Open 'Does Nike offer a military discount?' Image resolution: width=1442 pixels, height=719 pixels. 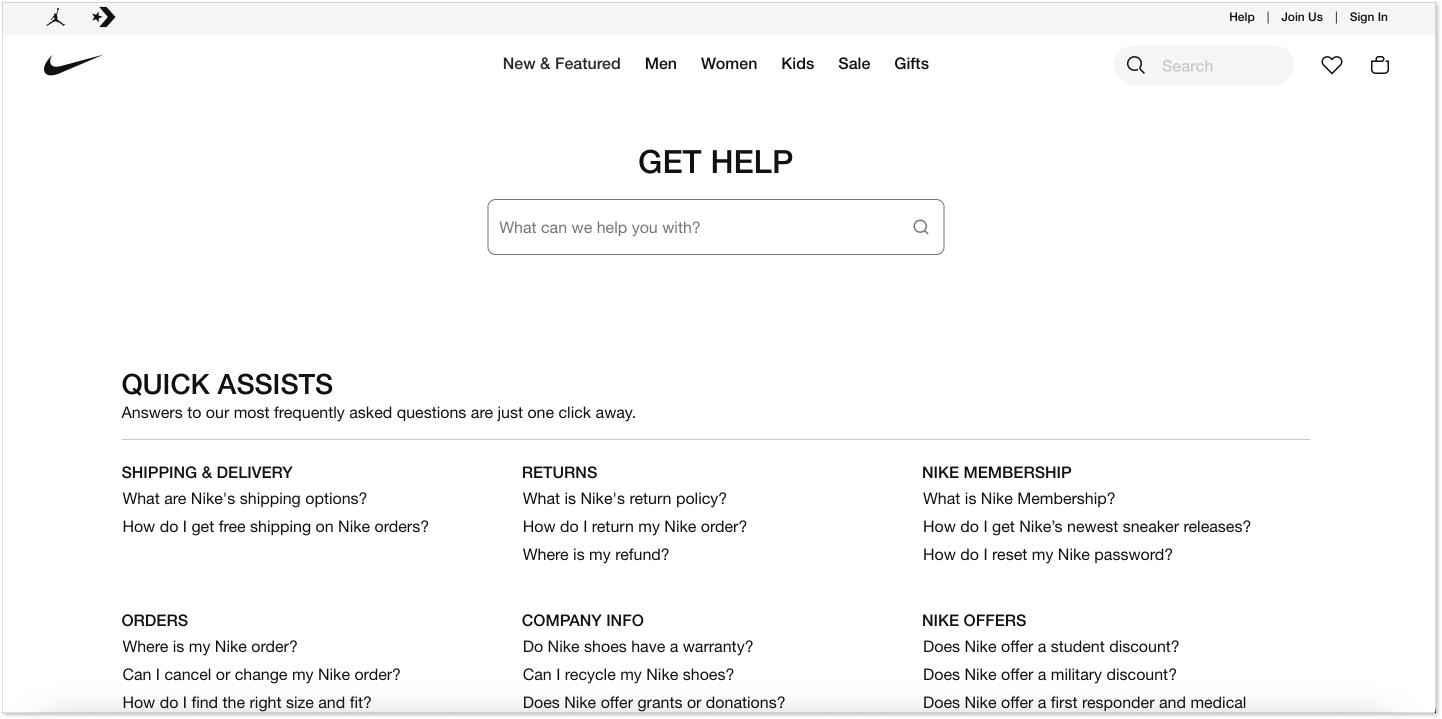point(1049,675)
